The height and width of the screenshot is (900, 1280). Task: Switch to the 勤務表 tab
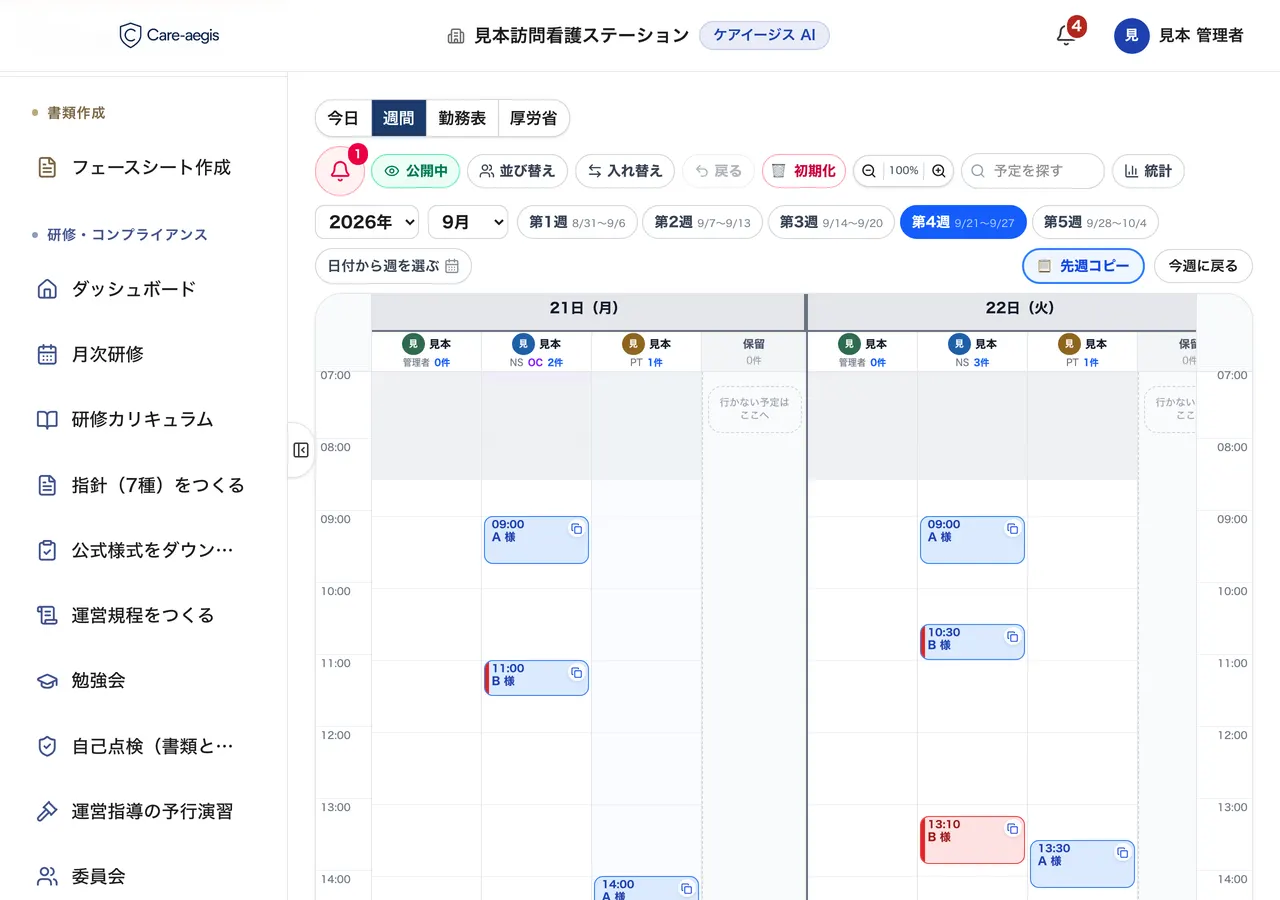click(462, 118)
